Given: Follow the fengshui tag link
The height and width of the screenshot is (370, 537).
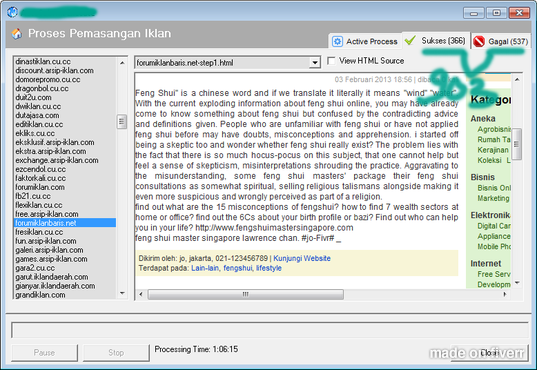Looking at the screenshot, I should tap(238, 268).
